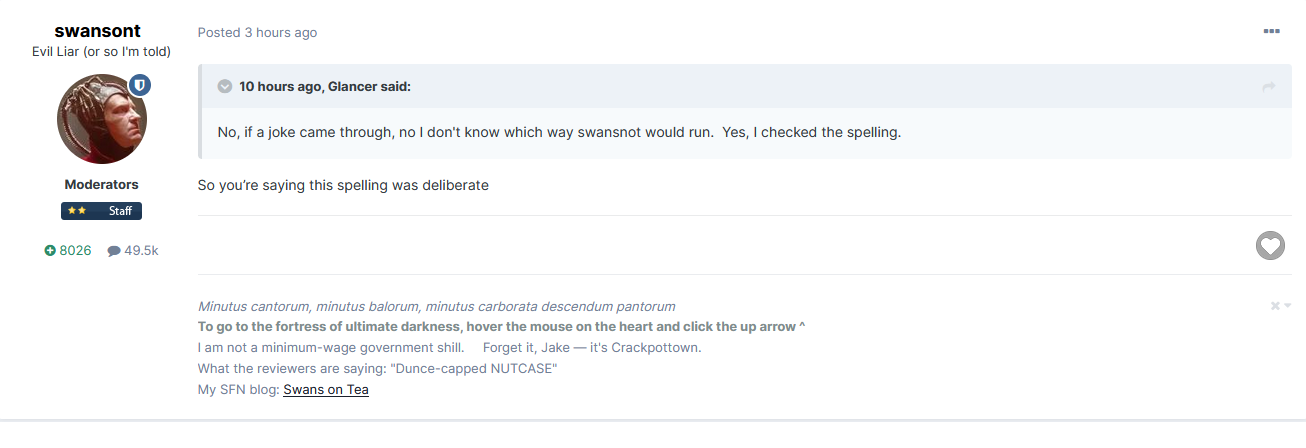Image resolution: width=1306 pixels, height=448 pixels.
Task: Click the quoted text mentioning swansnot
Action: [x=559, y=133]
